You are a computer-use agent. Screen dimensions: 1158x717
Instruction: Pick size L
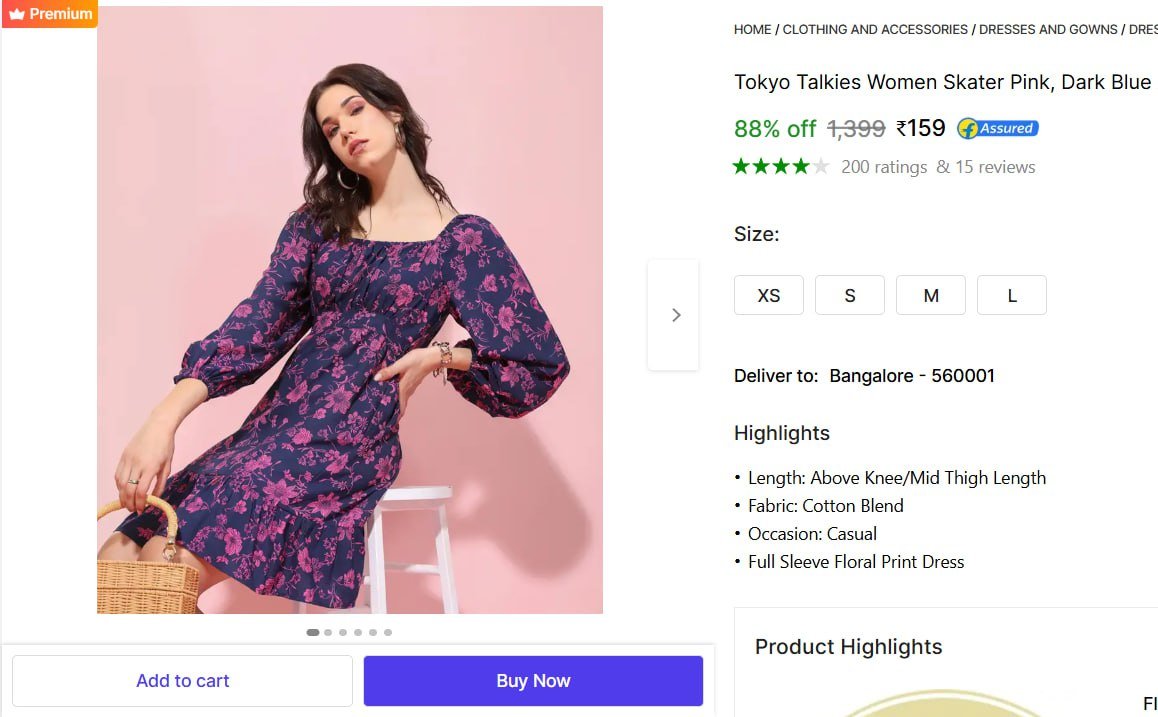pyautogui.click(x=1011, y=296)
